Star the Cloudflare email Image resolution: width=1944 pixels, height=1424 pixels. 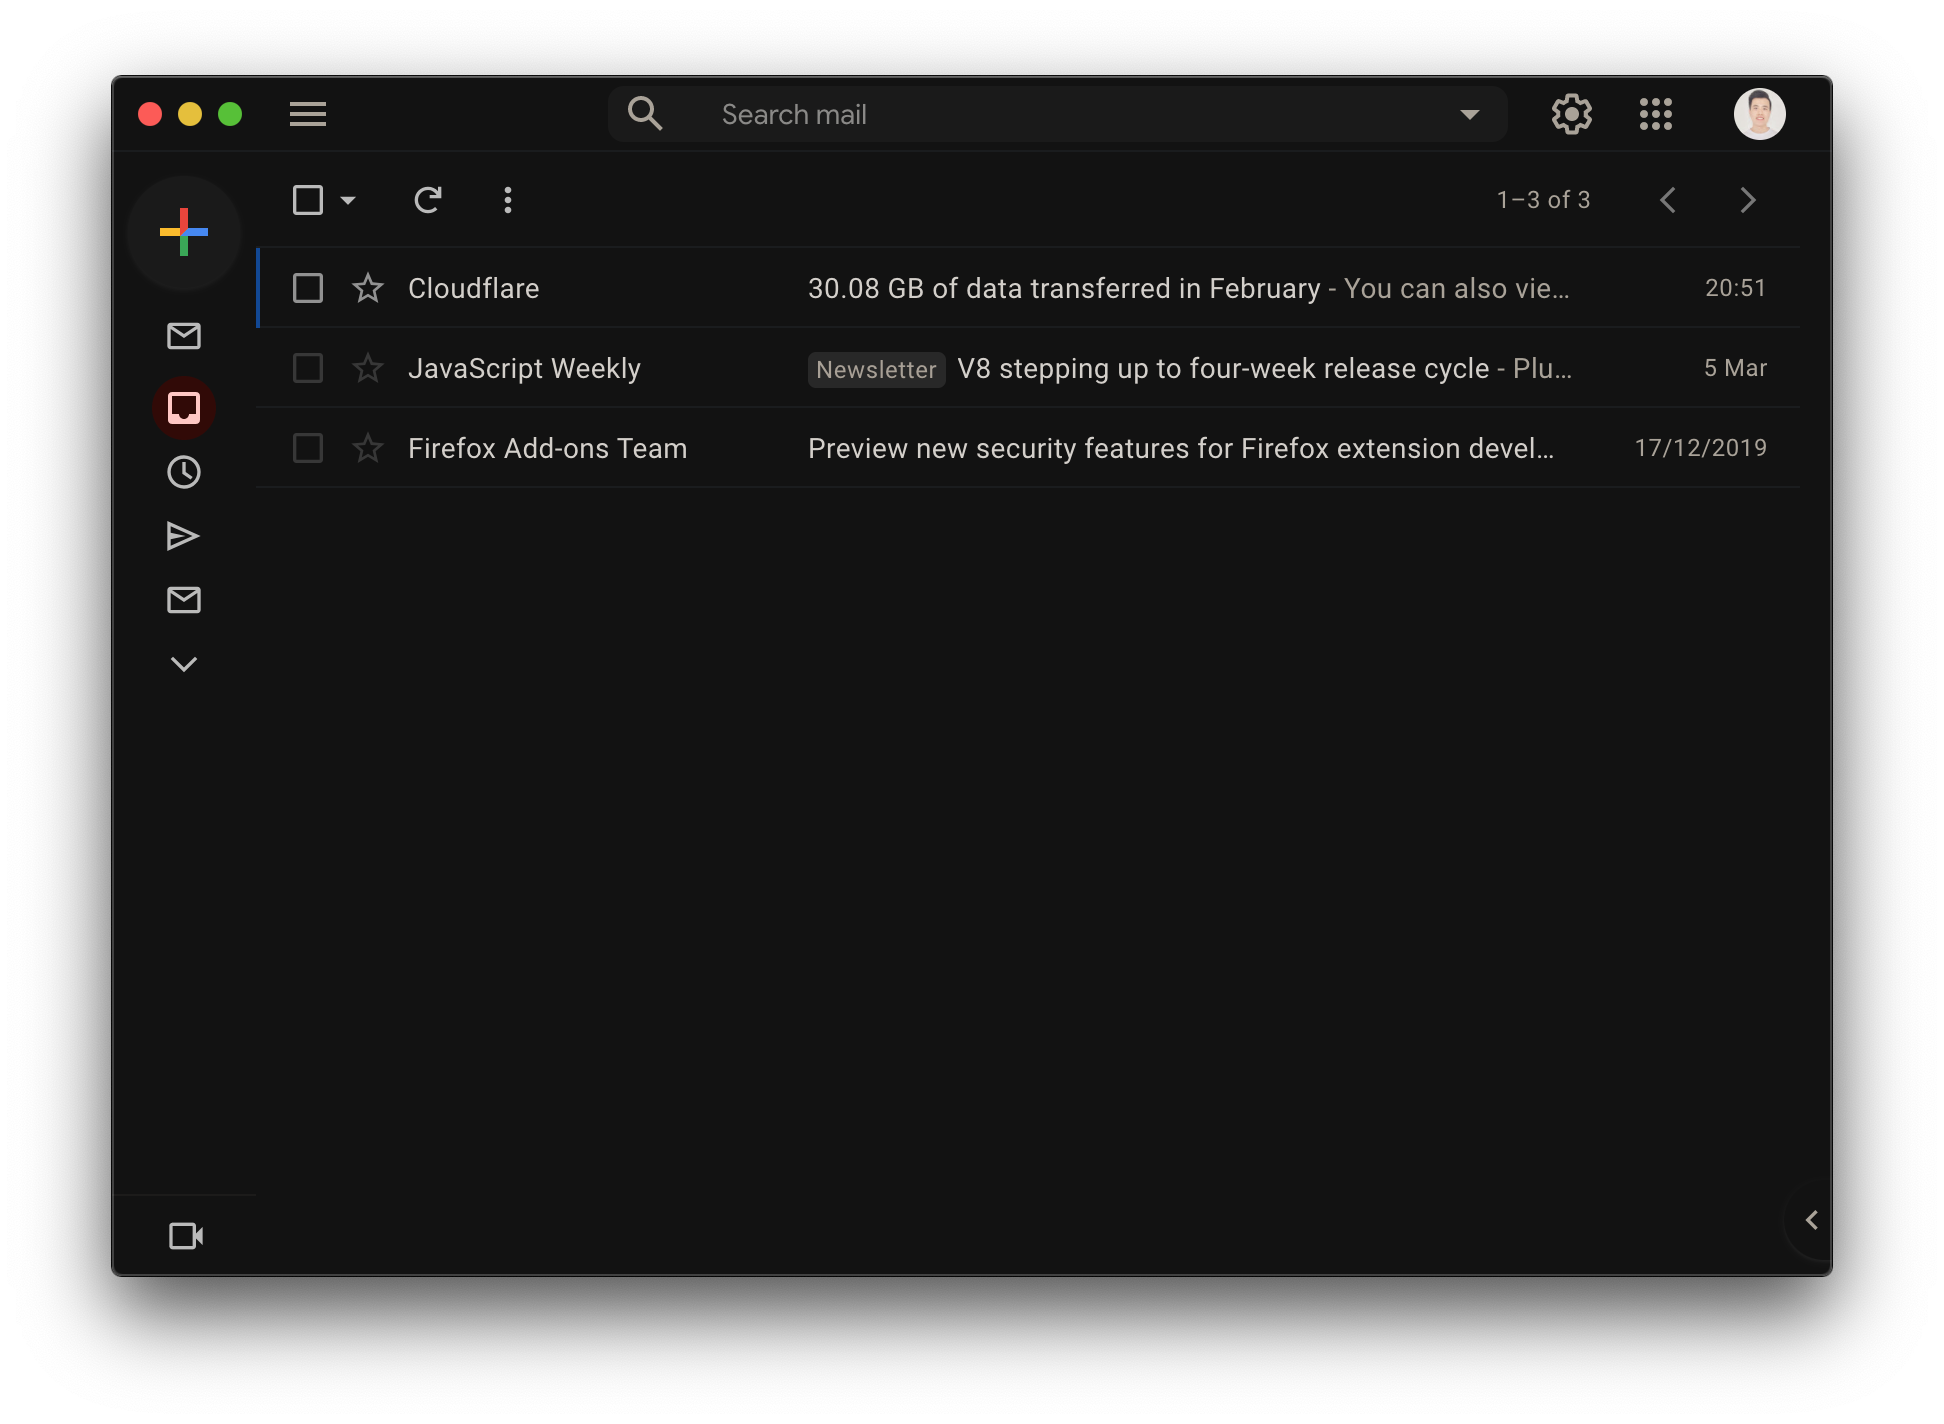coord(368,288)
